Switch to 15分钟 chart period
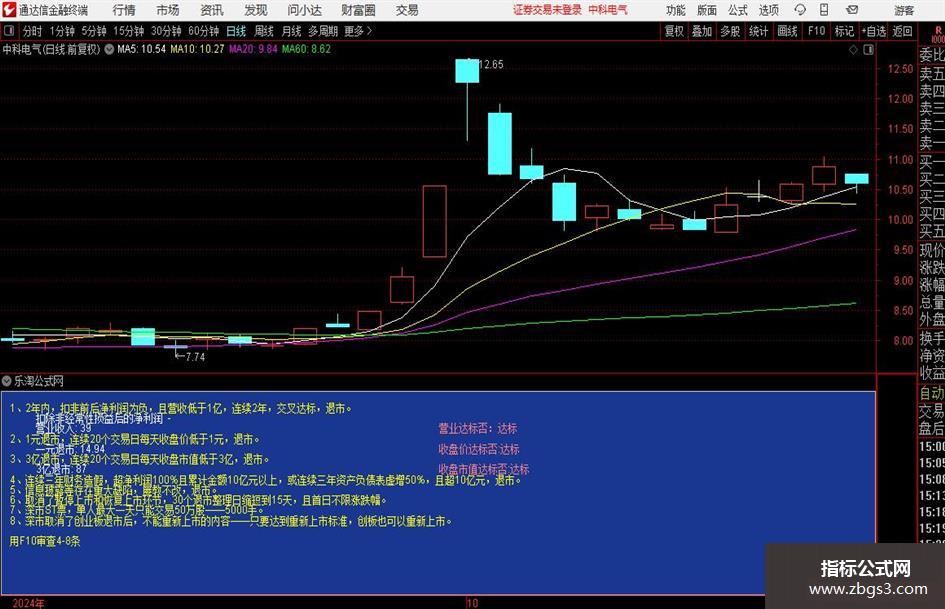The height and width of the screenshot is (609, 945). (129, 31)
